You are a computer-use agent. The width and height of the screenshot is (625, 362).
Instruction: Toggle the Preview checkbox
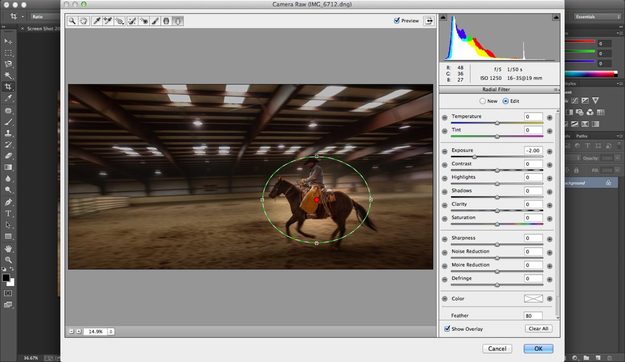(x=397, y=20)
